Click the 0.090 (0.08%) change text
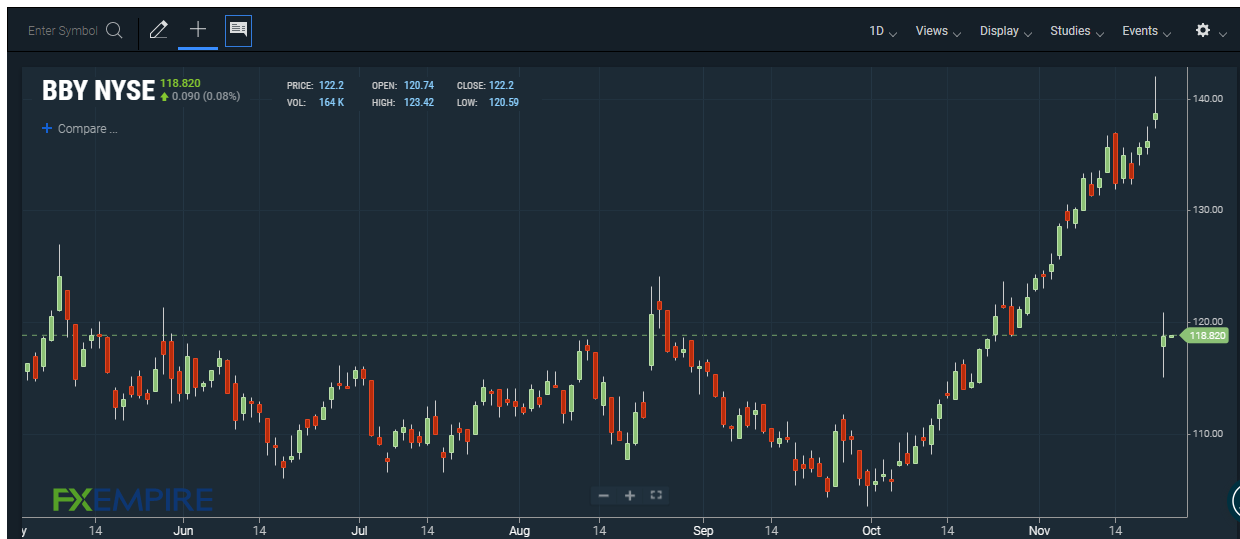The image size is (1240, 539). point(206,97)
